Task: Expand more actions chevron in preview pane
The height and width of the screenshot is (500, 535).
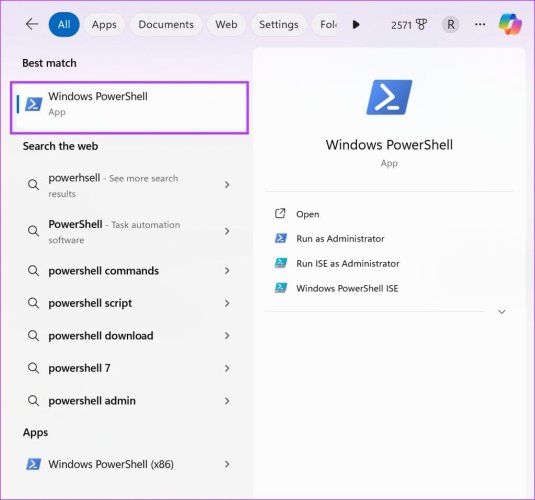Action: point(502,312)
